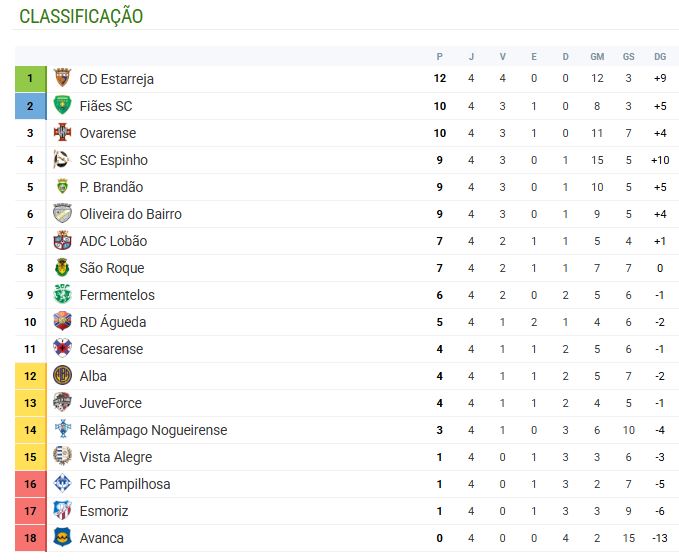Click the Esmoriz club crest
The width and height of the screenshot is (679, 560).
(x=62, y=511)
